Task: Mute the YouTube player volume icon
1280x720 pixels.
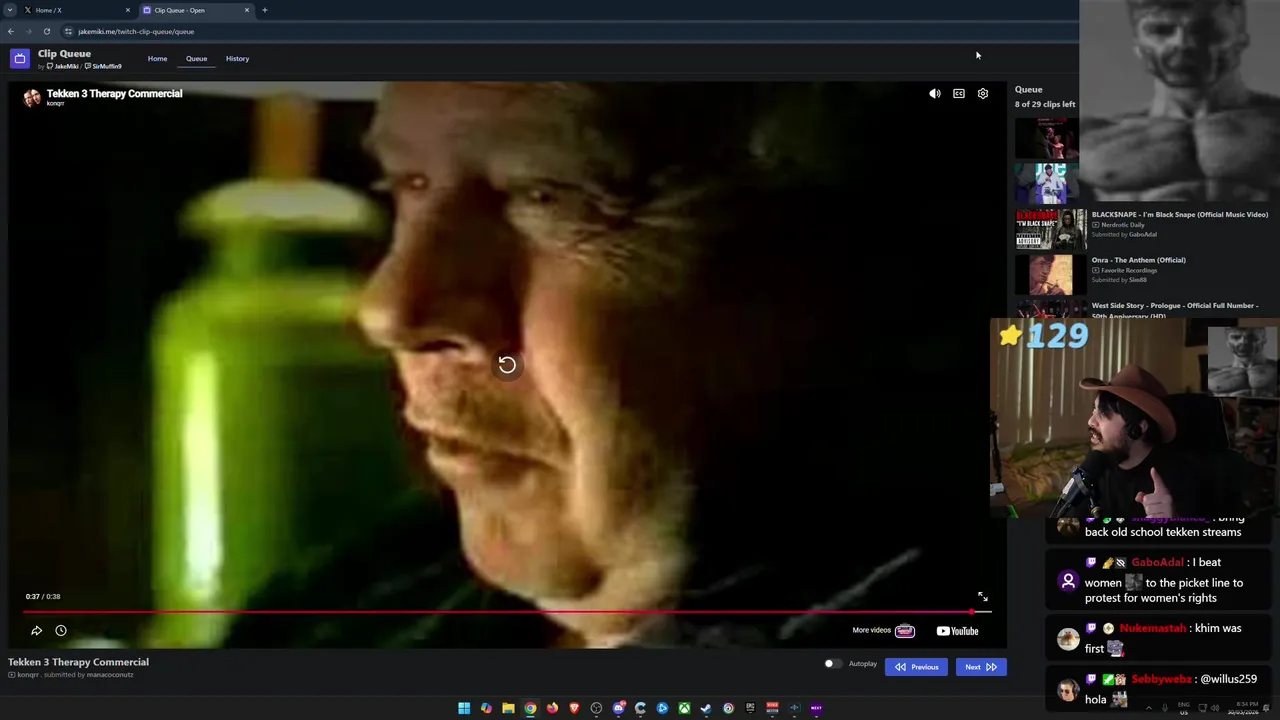Action: pyautogui.click(x=935, y=94)
